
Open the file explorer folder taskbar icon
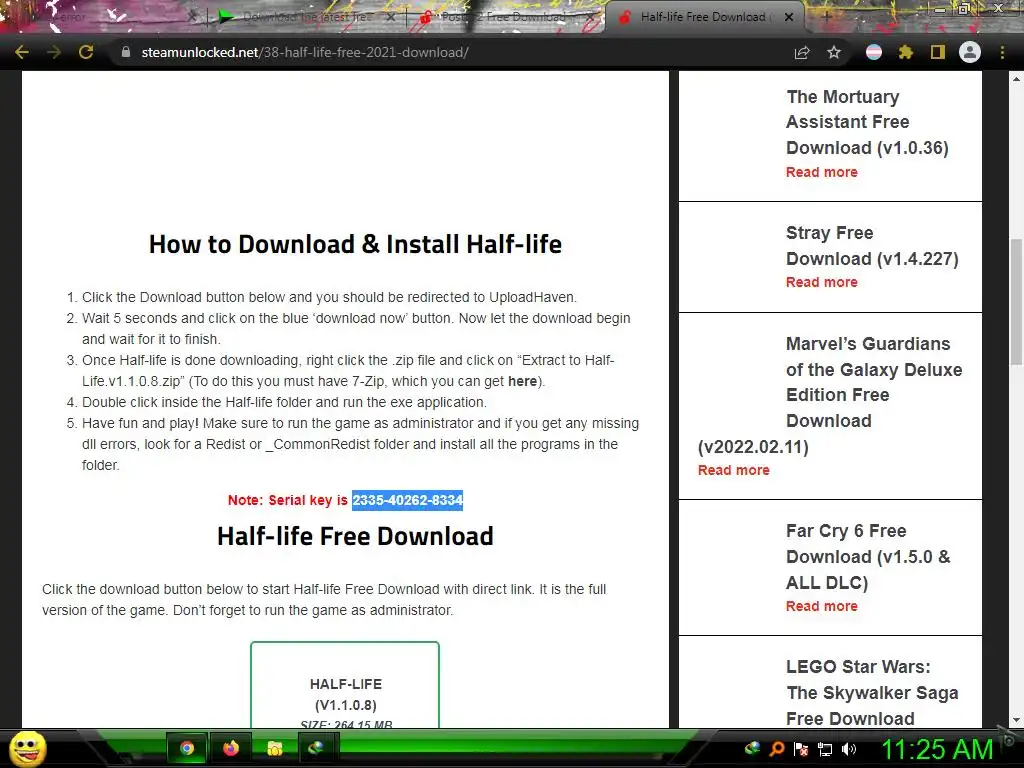[x=275, y=748]
